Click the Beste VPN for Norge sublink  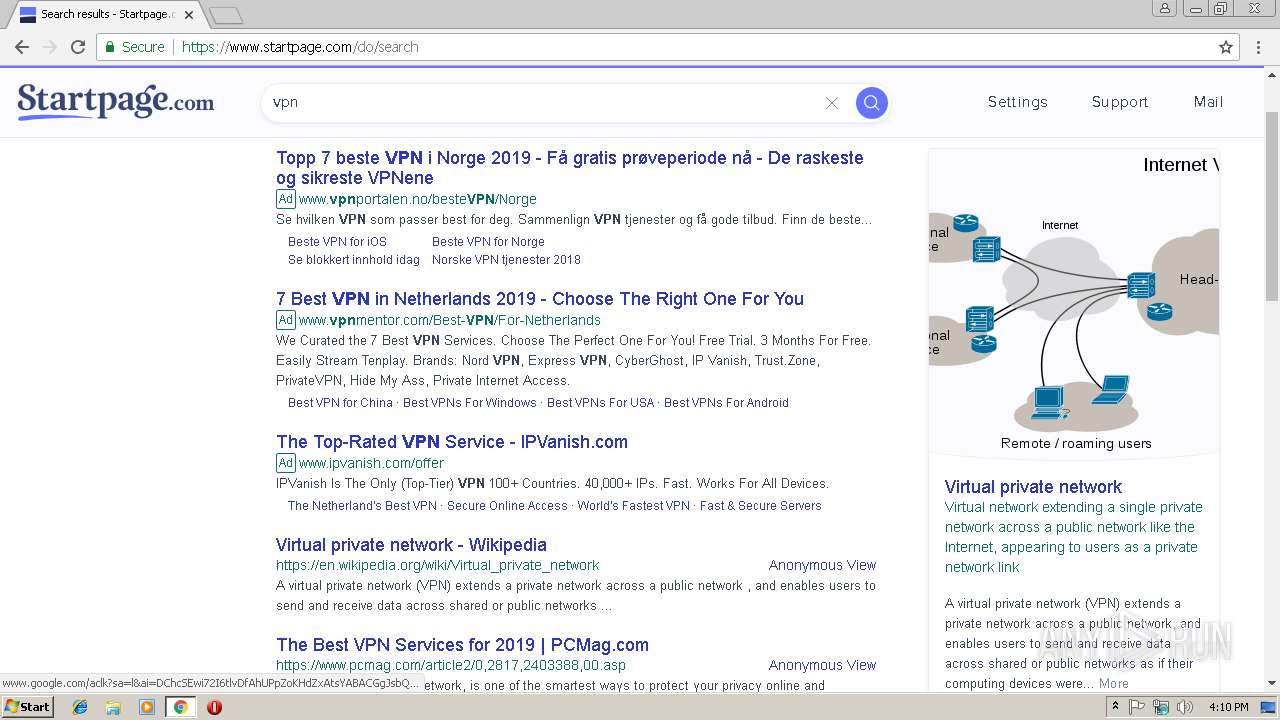(488, 242)
